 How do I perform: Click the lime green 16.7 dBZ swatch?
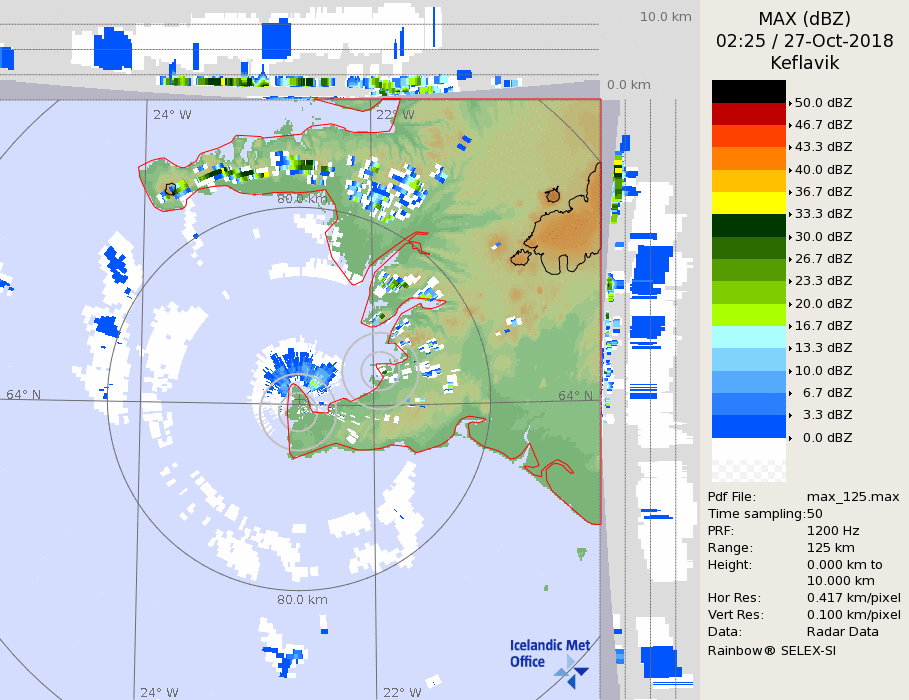point(748,315)
